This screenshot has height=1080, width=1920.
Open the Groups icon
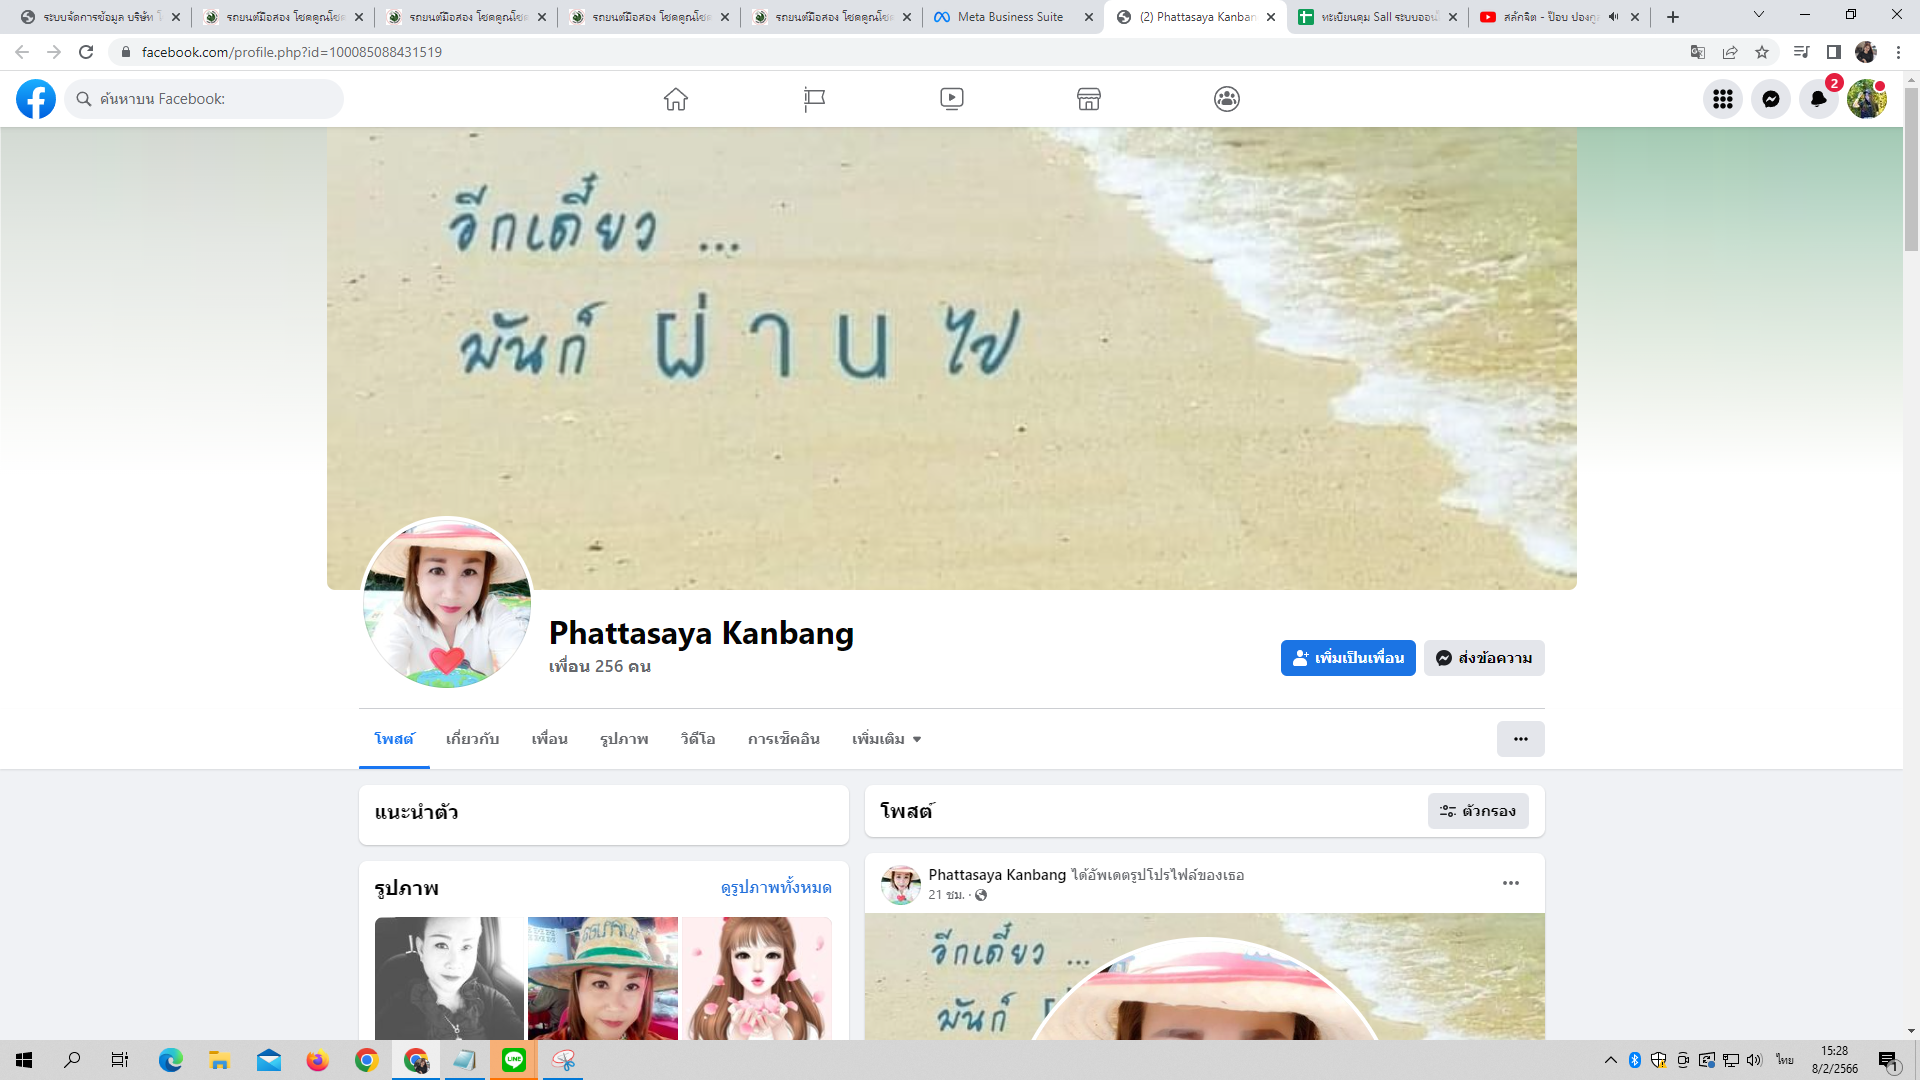[1227, 99]
